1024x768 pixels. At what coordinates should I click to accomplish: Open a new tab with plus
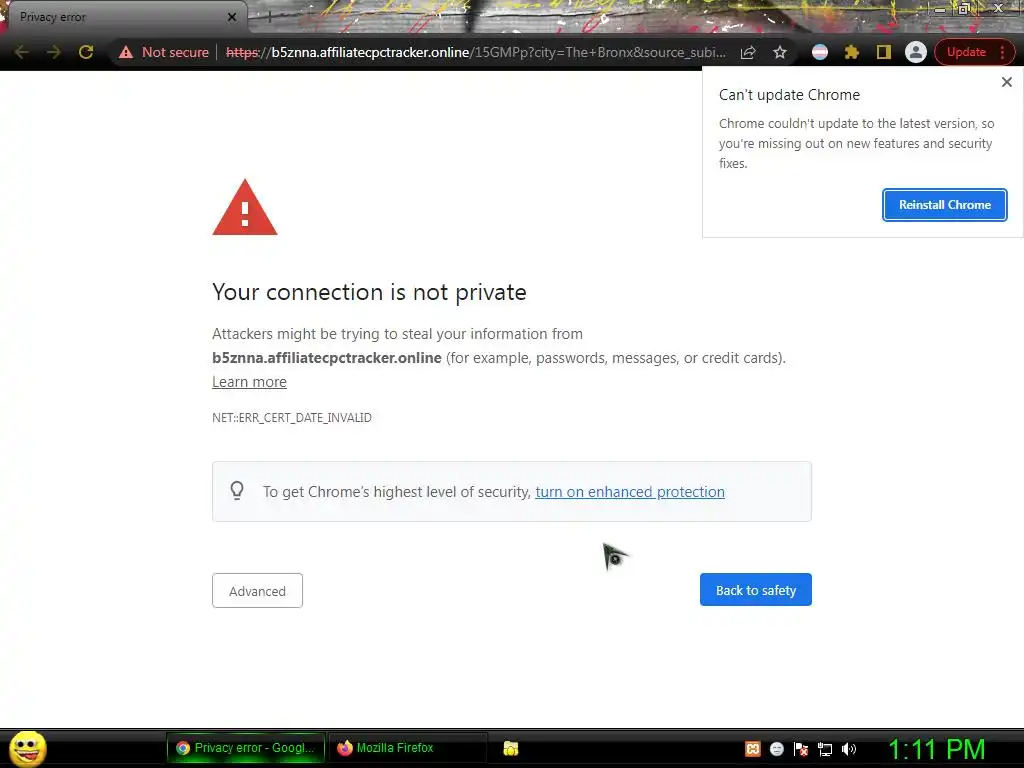pos(269,17)
